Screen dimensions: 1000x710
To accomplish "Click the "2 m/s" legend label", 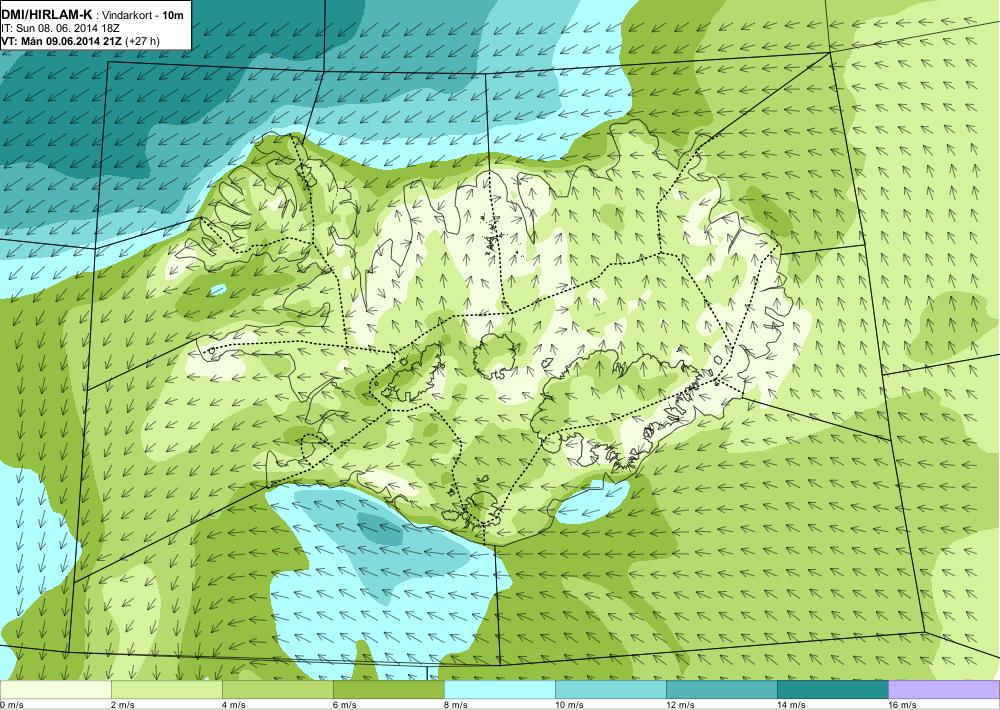I will click(x=122, y=704).
